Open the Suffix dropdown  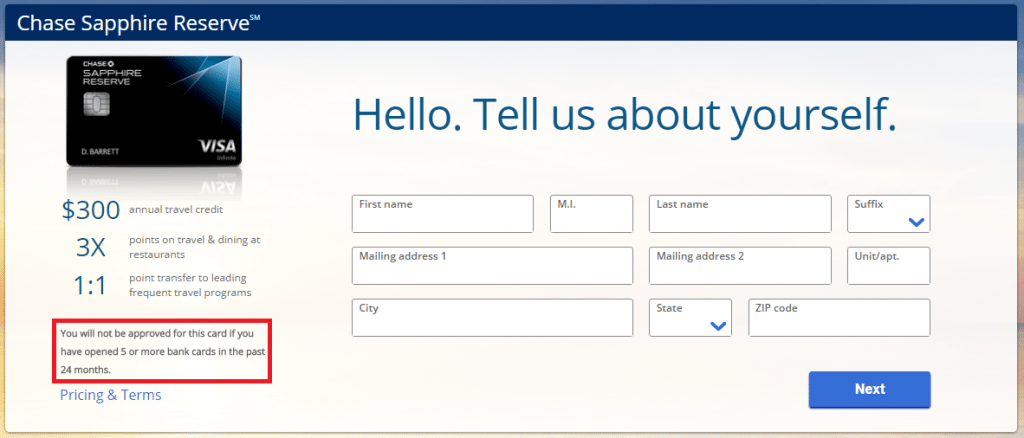888,213
